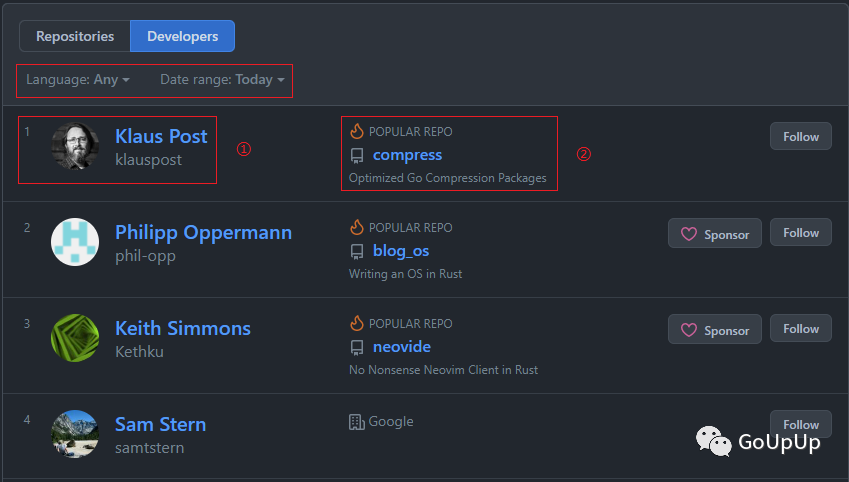The height and width of the screenshot is (482, 849).
Task: Open the Date range dropdown
Action: 222,80
